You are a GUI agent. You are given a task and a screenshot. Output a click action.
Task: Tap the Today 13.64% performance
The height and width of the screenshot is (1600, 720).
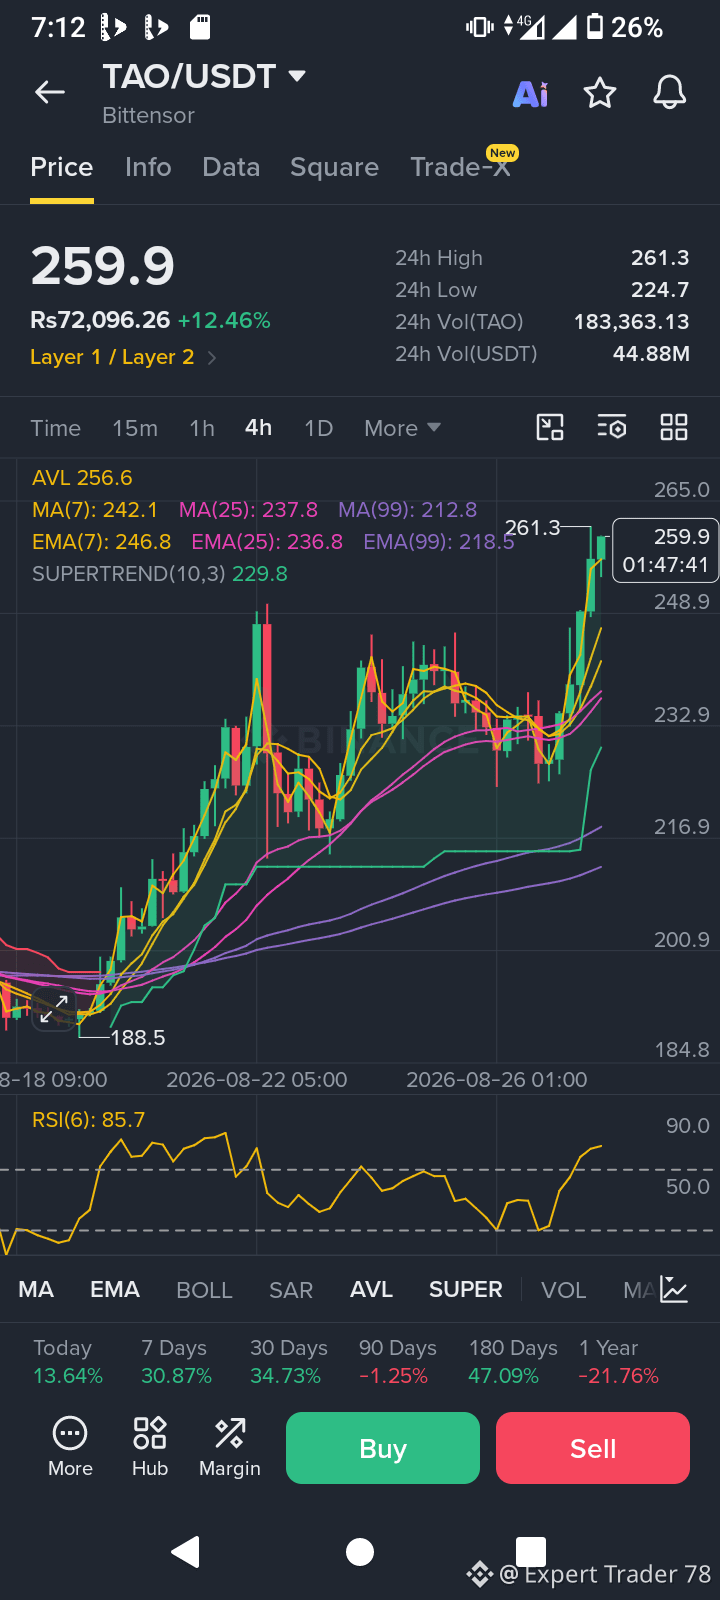(68, 1362)
